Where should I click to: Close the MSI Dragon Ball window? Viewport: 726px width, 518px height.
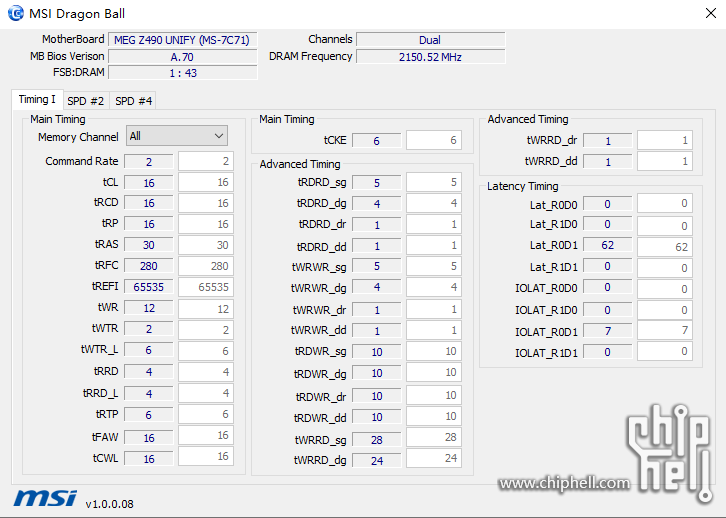tap(711, 13)
